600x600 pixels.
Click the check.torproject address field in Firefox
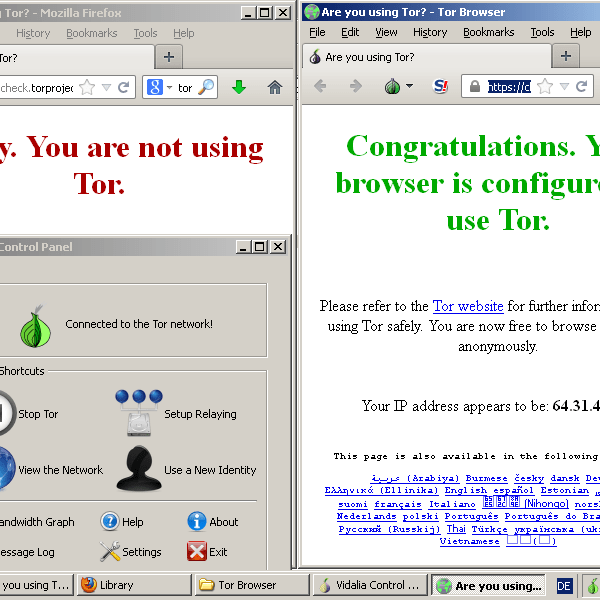37,88
